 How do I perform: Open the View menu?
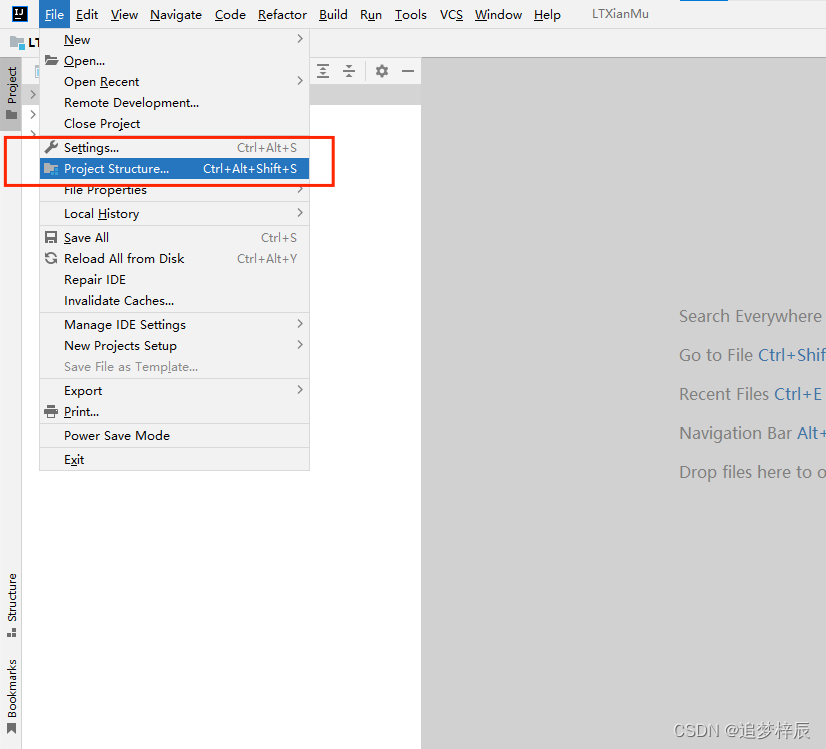(124, 15)
